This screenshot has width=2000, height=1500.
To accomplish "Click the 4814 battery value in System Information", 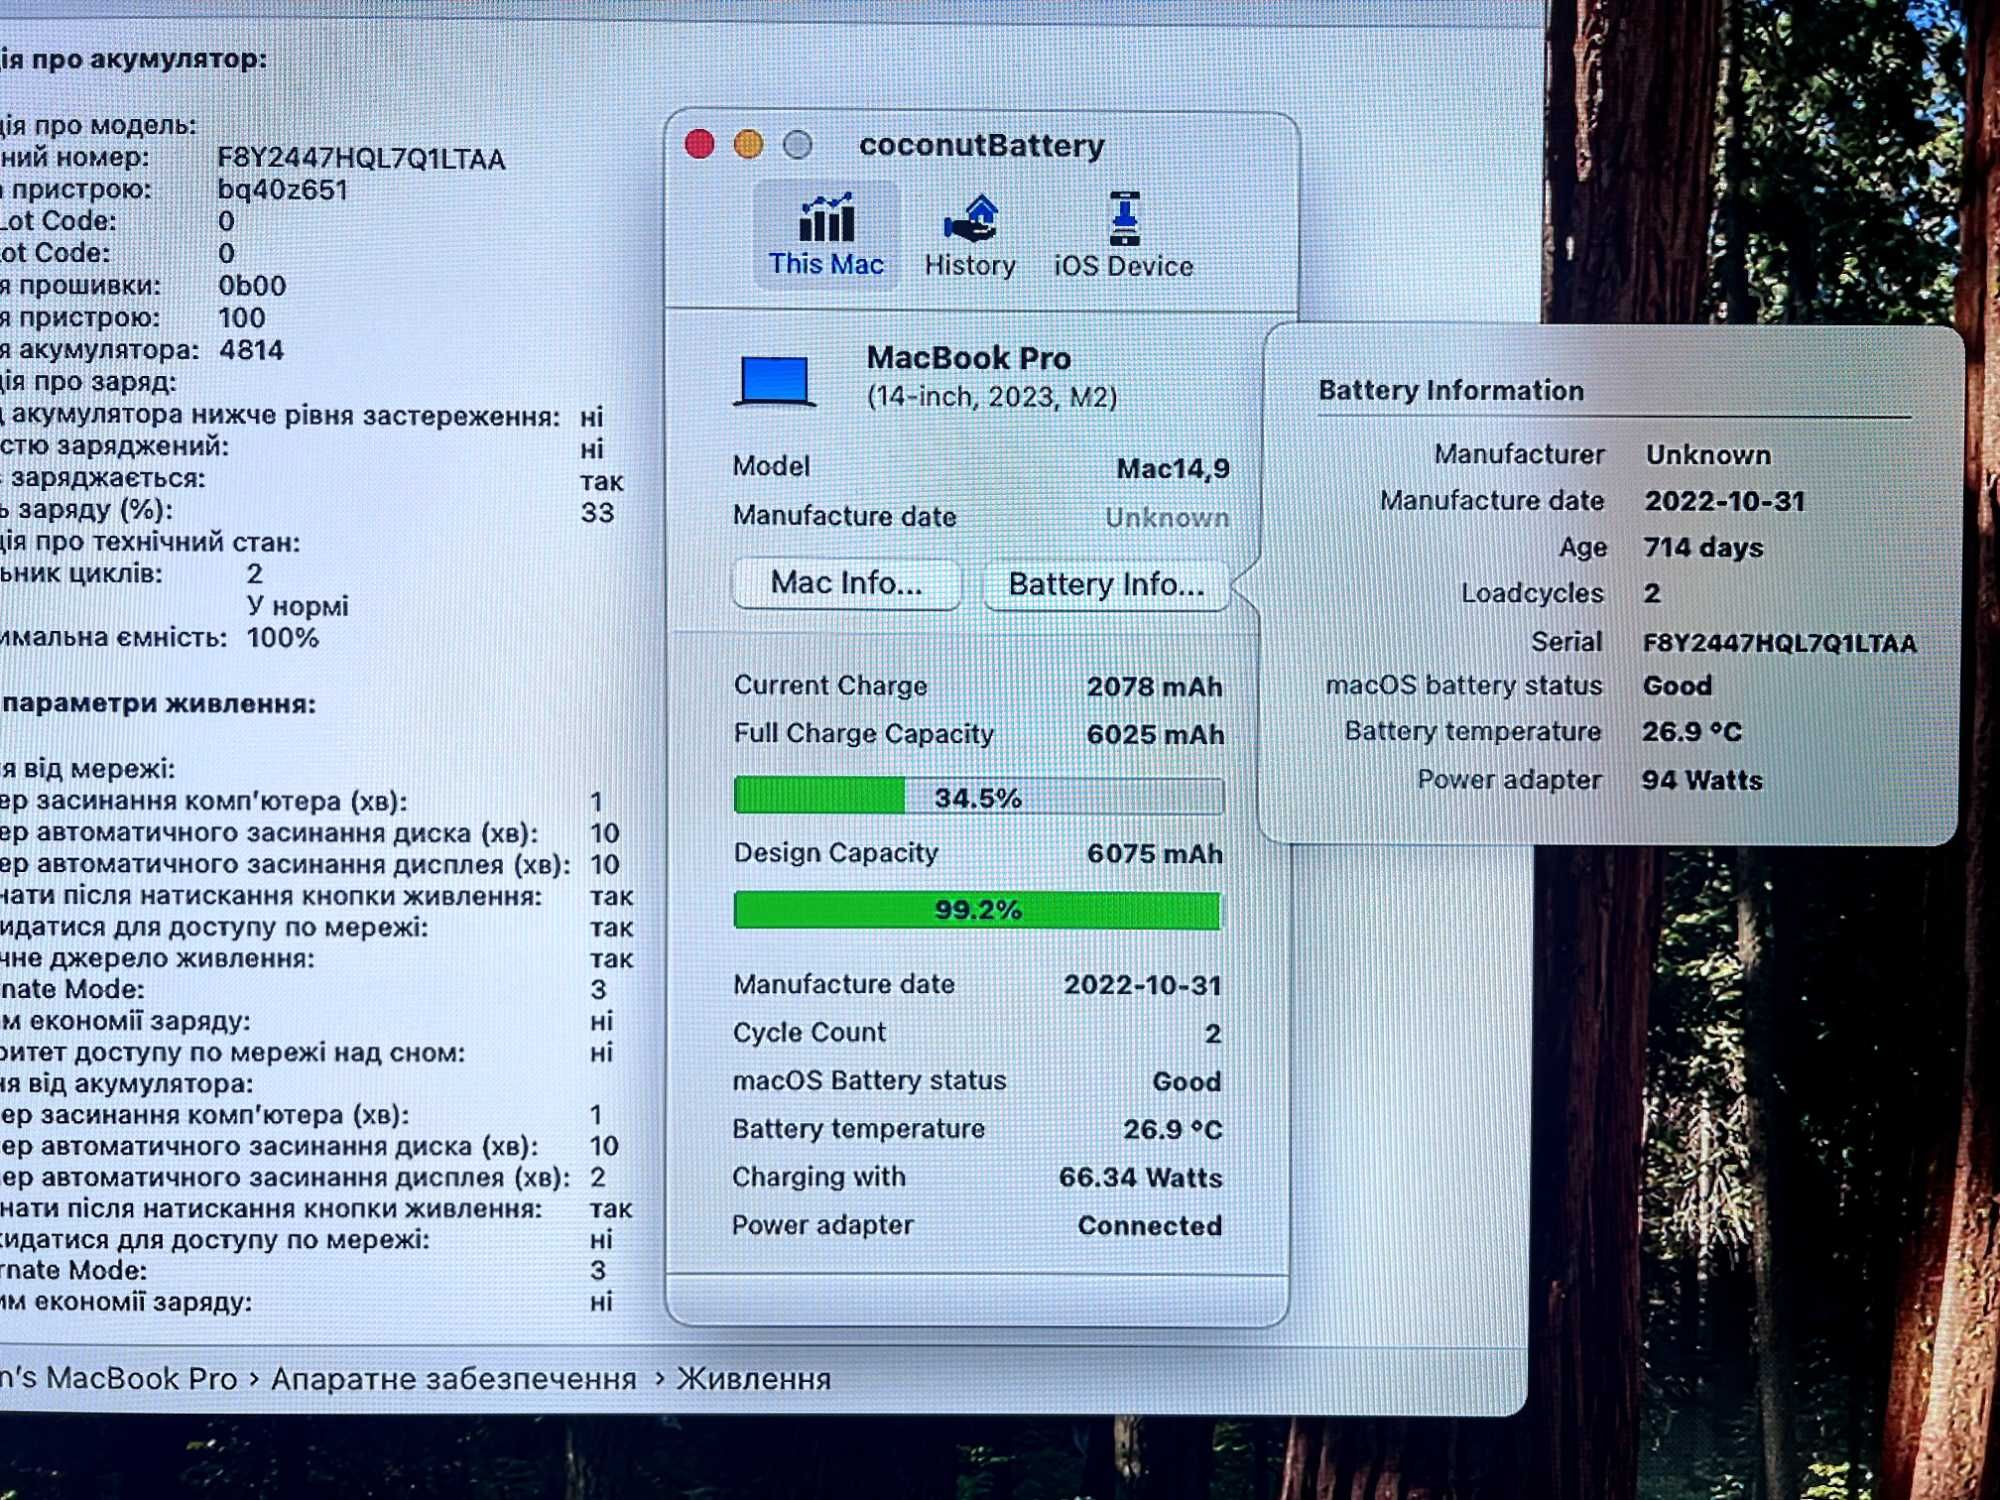I will (251, 350).
